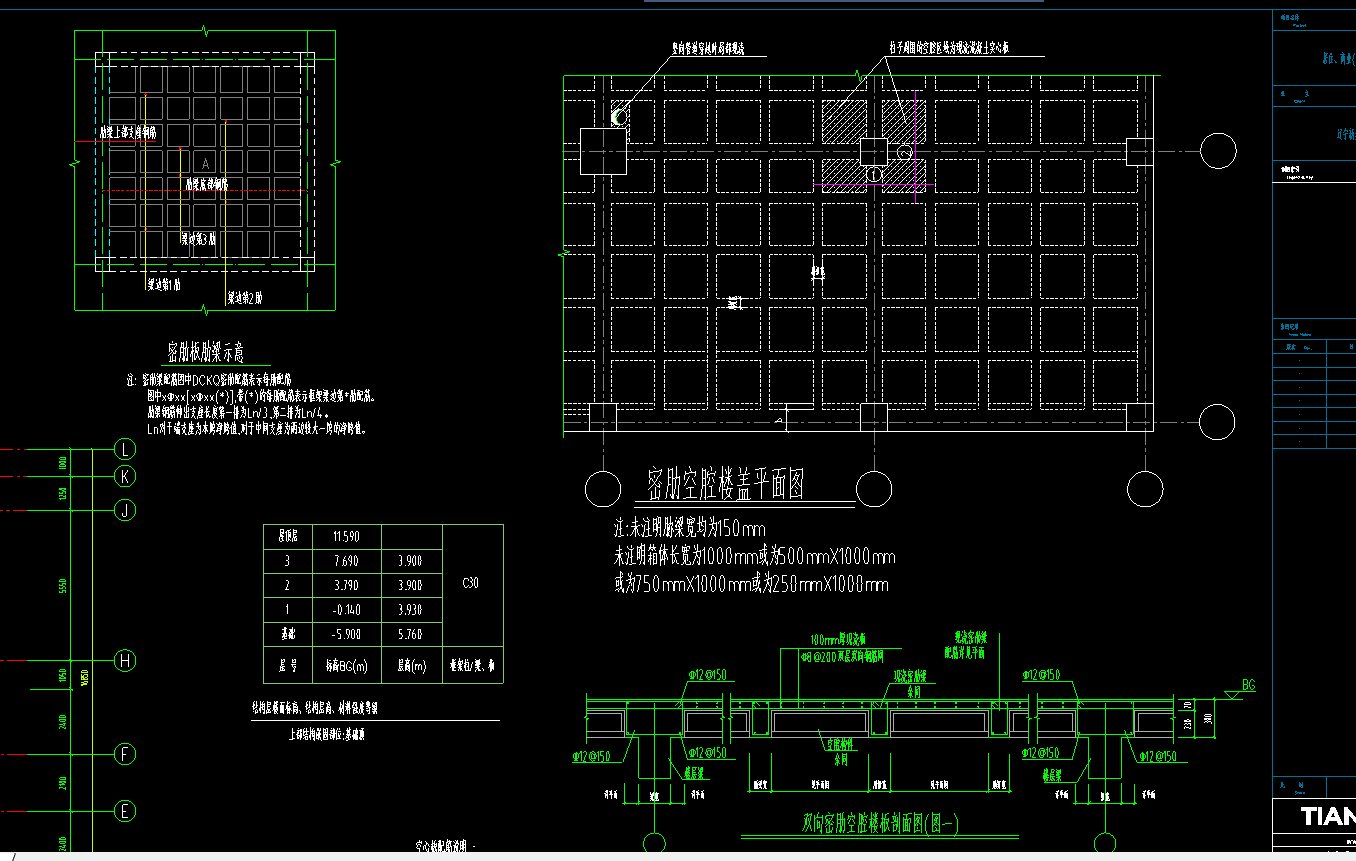Click the section title 双向密肋空腔楼板剖面图(图一)
1356x861 pixels.
(880, 824)
